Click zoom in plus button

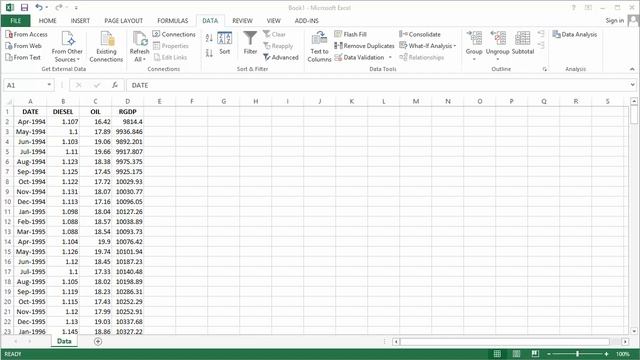607,354
